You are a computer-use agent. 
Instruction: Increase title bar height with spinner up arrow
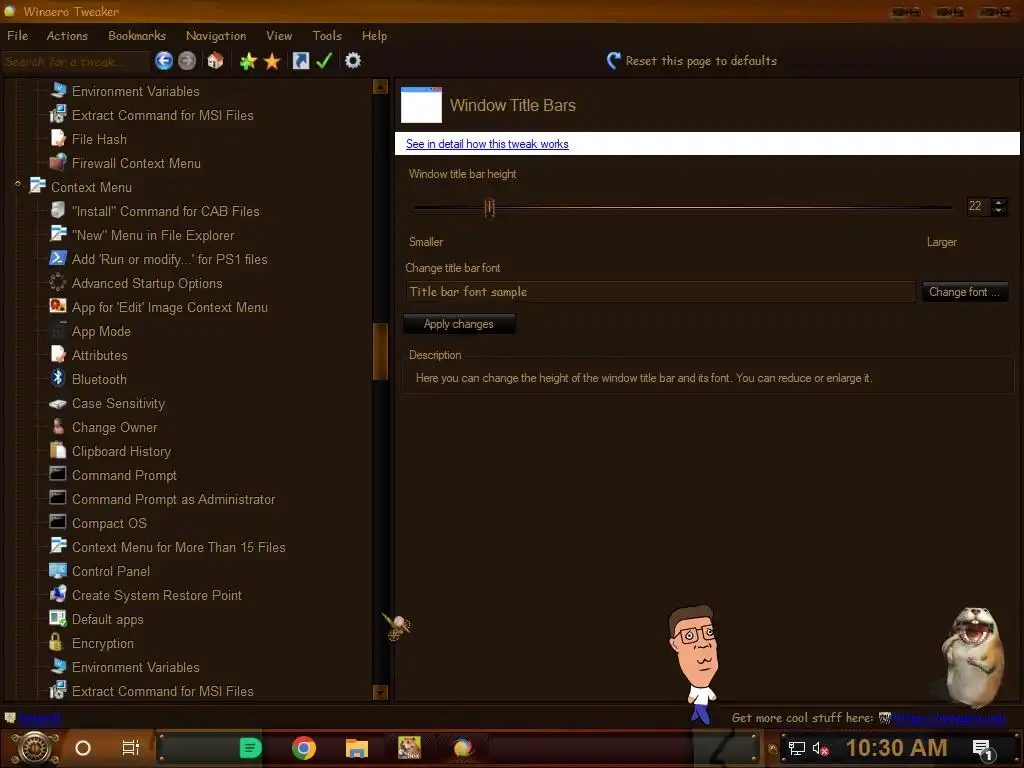click(x=998, y=202)
